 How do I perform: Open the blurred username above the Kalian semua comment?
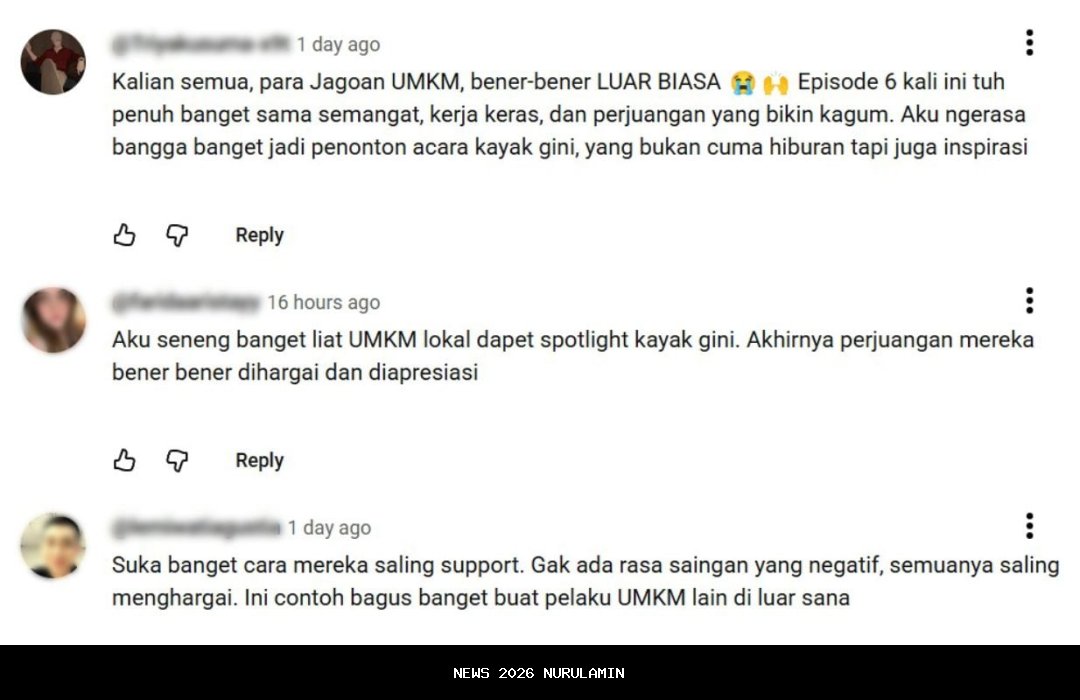pyautogui.click(x=200, y=44)
